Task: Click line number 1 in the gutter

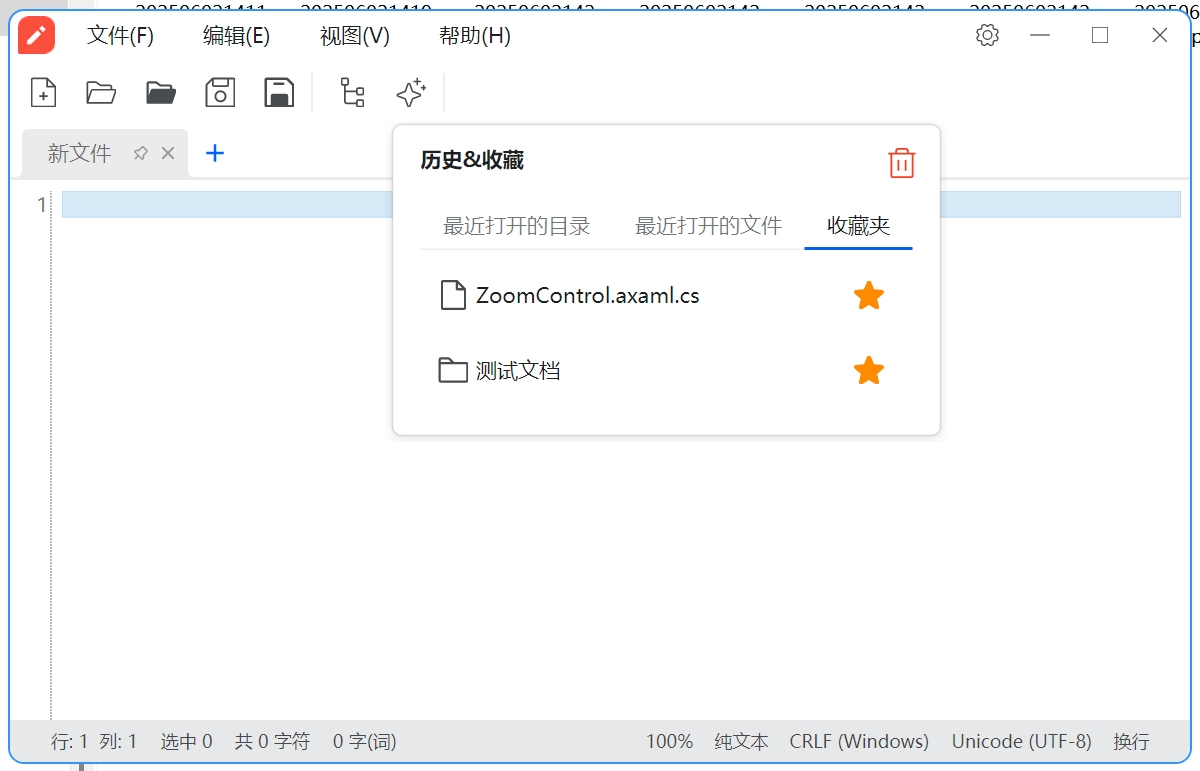Action: pos(41,205)
